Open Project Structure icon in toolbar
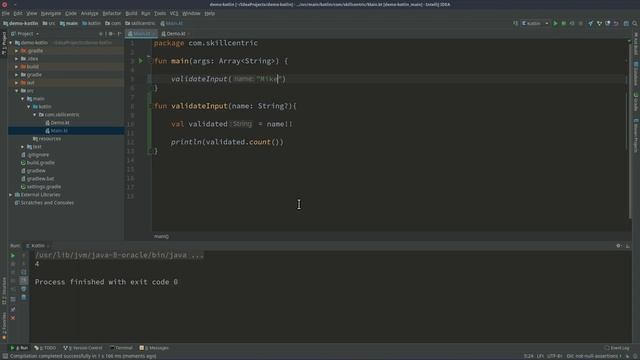Viewport: 640px width, 360px height. (x=626, y=24)
